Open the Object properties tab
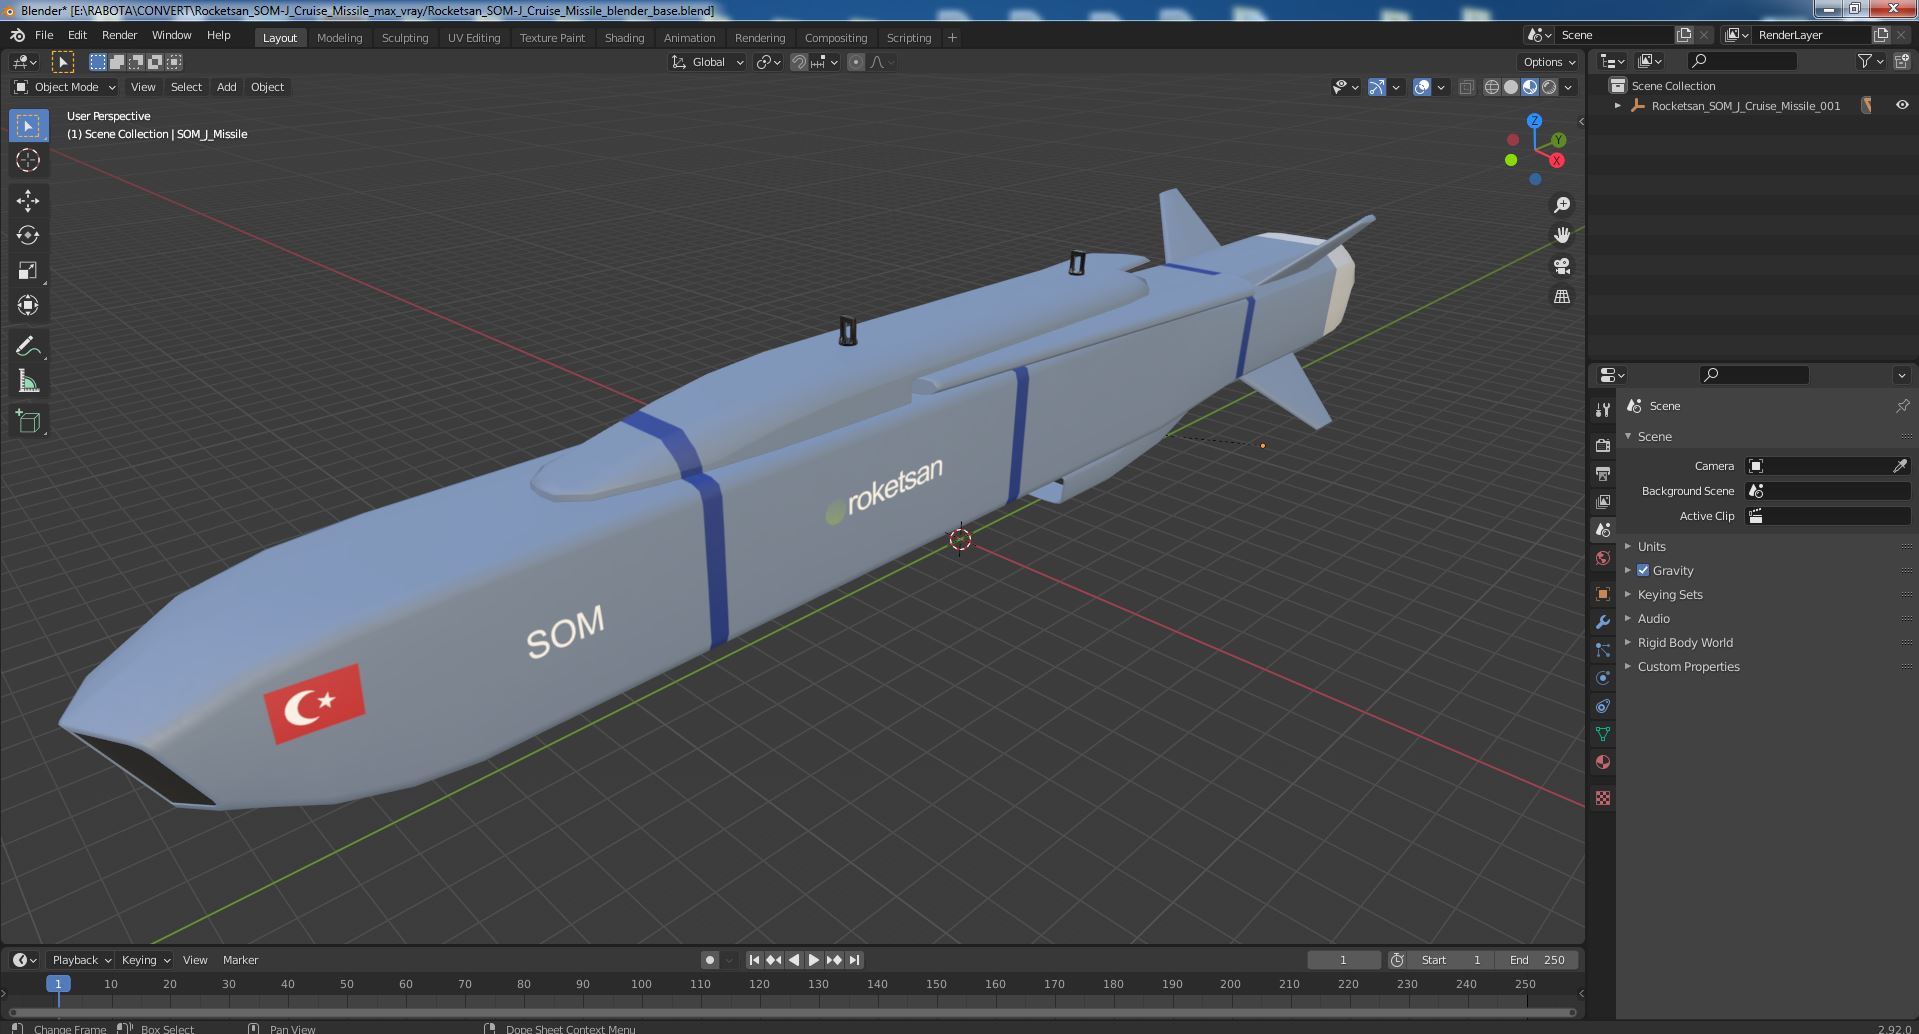 click(x=1603, y=594)
